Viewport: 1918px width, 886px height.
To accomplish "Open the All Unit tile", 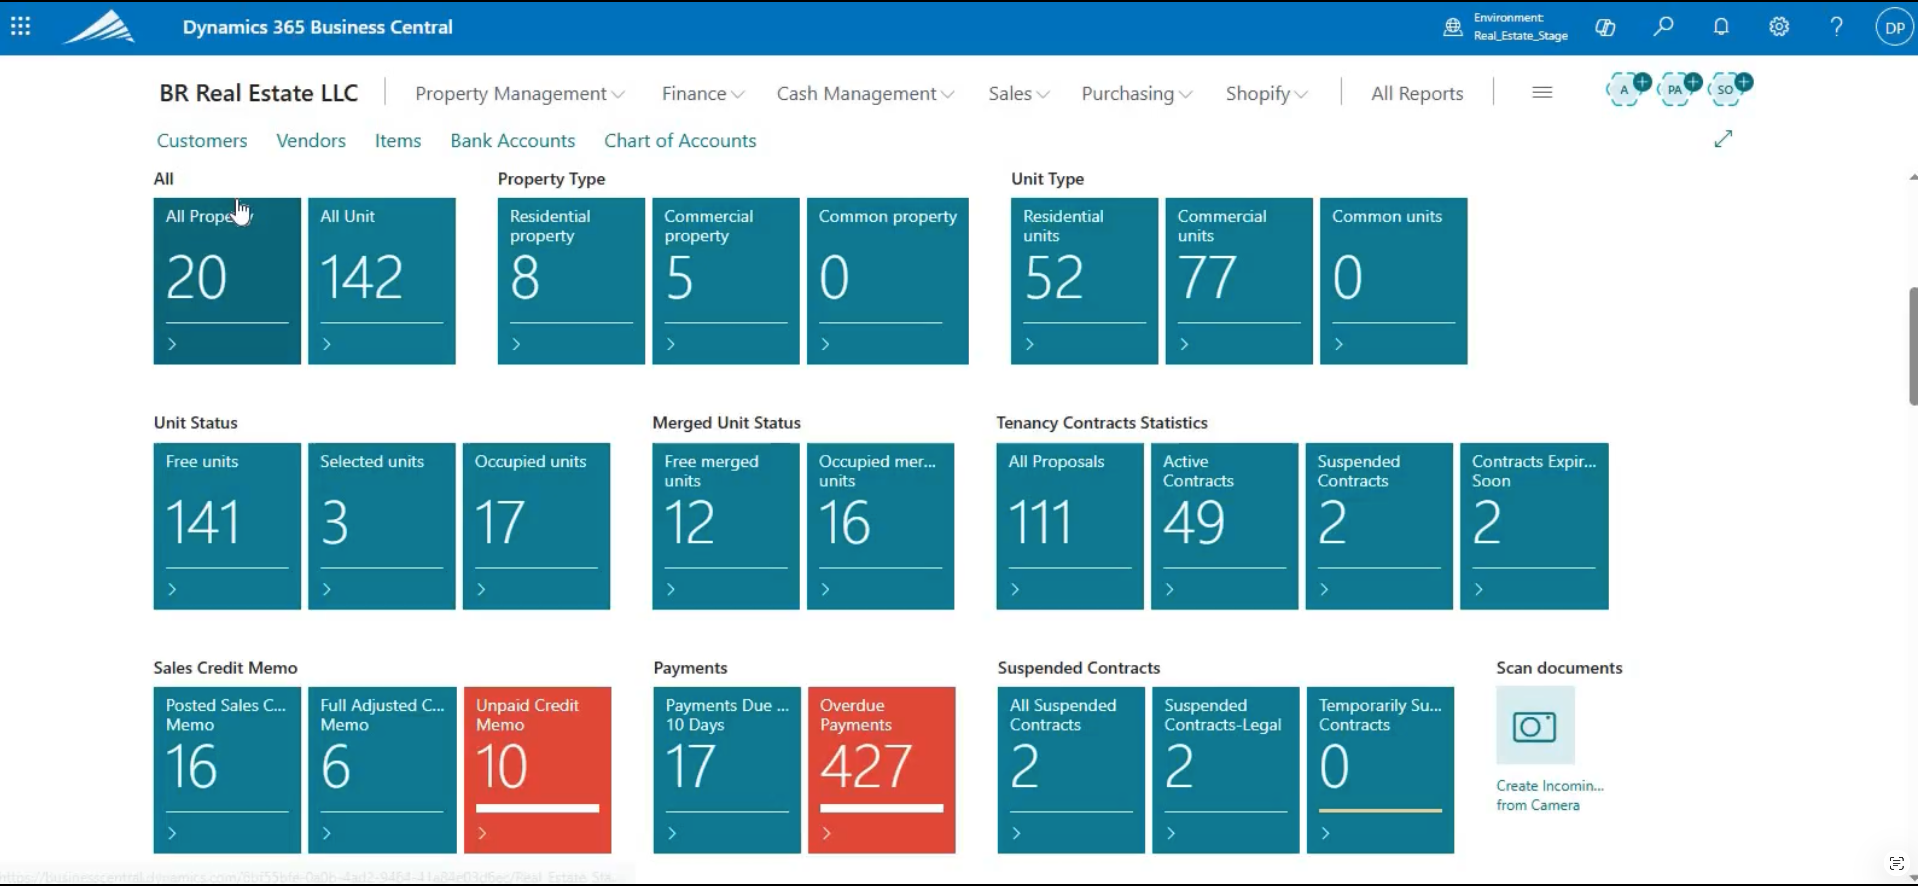I will pyautogui.click(x=382, y=281).
